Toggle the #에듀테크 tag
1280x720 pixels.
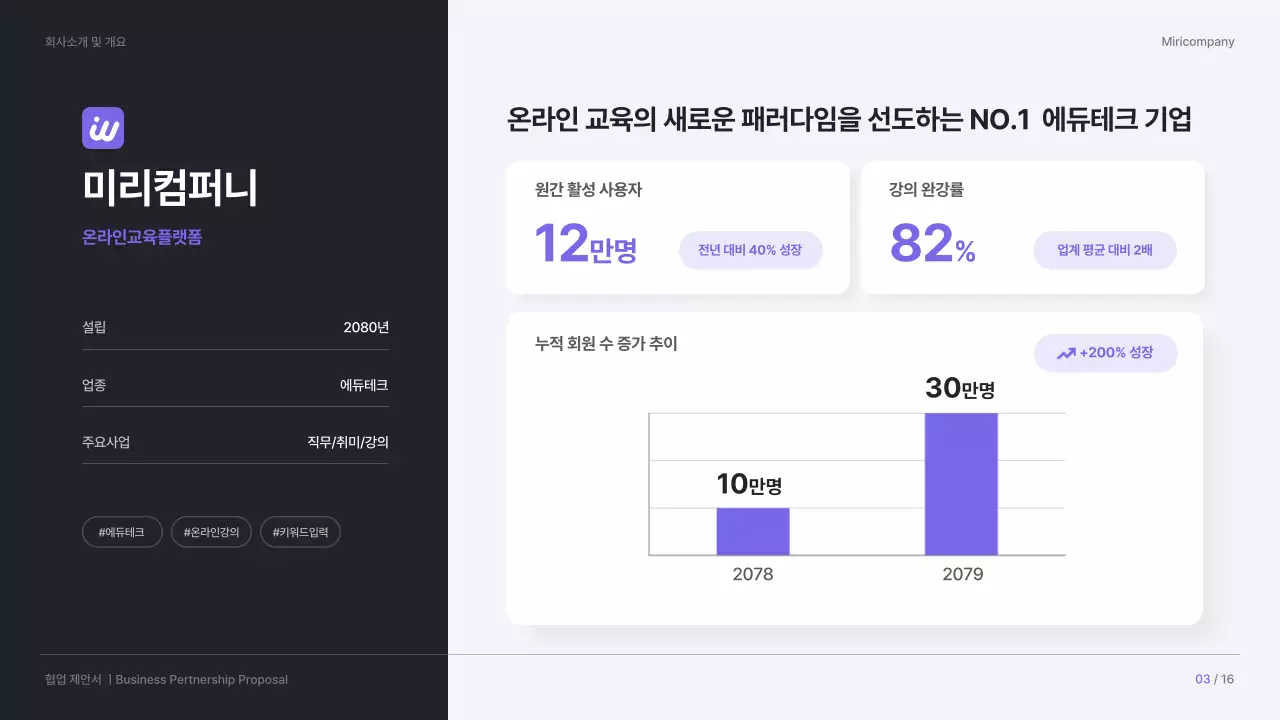coord(122,531)
